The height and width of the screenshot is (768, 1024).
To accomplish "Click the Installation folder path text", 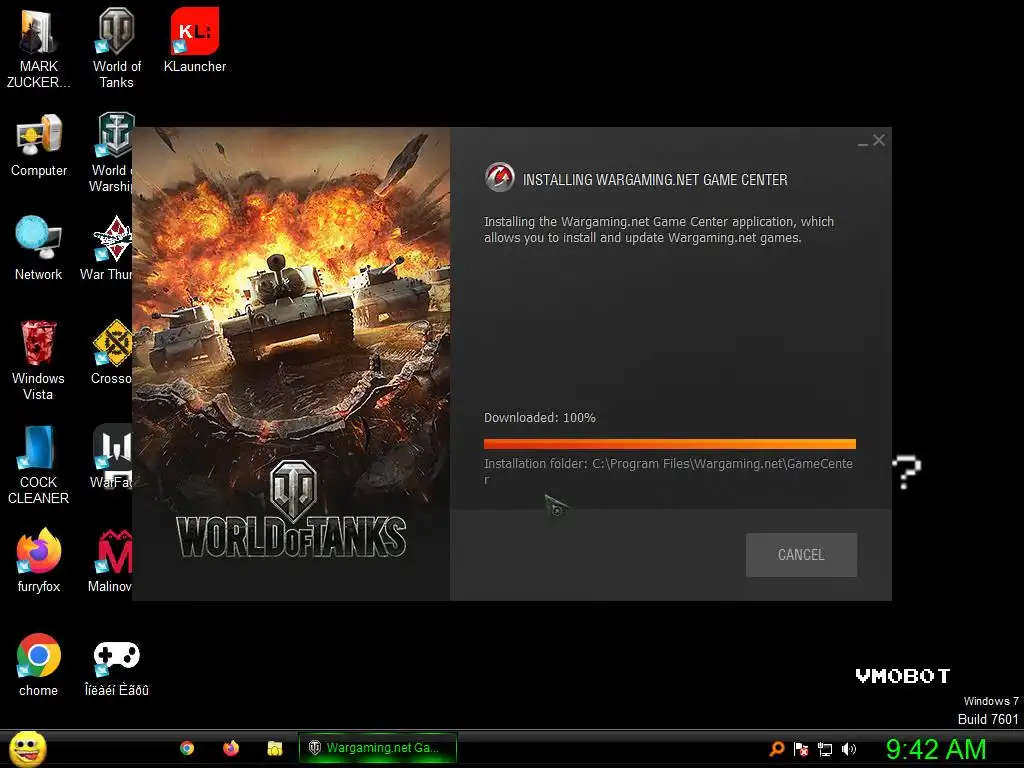I will coord(668,471).
